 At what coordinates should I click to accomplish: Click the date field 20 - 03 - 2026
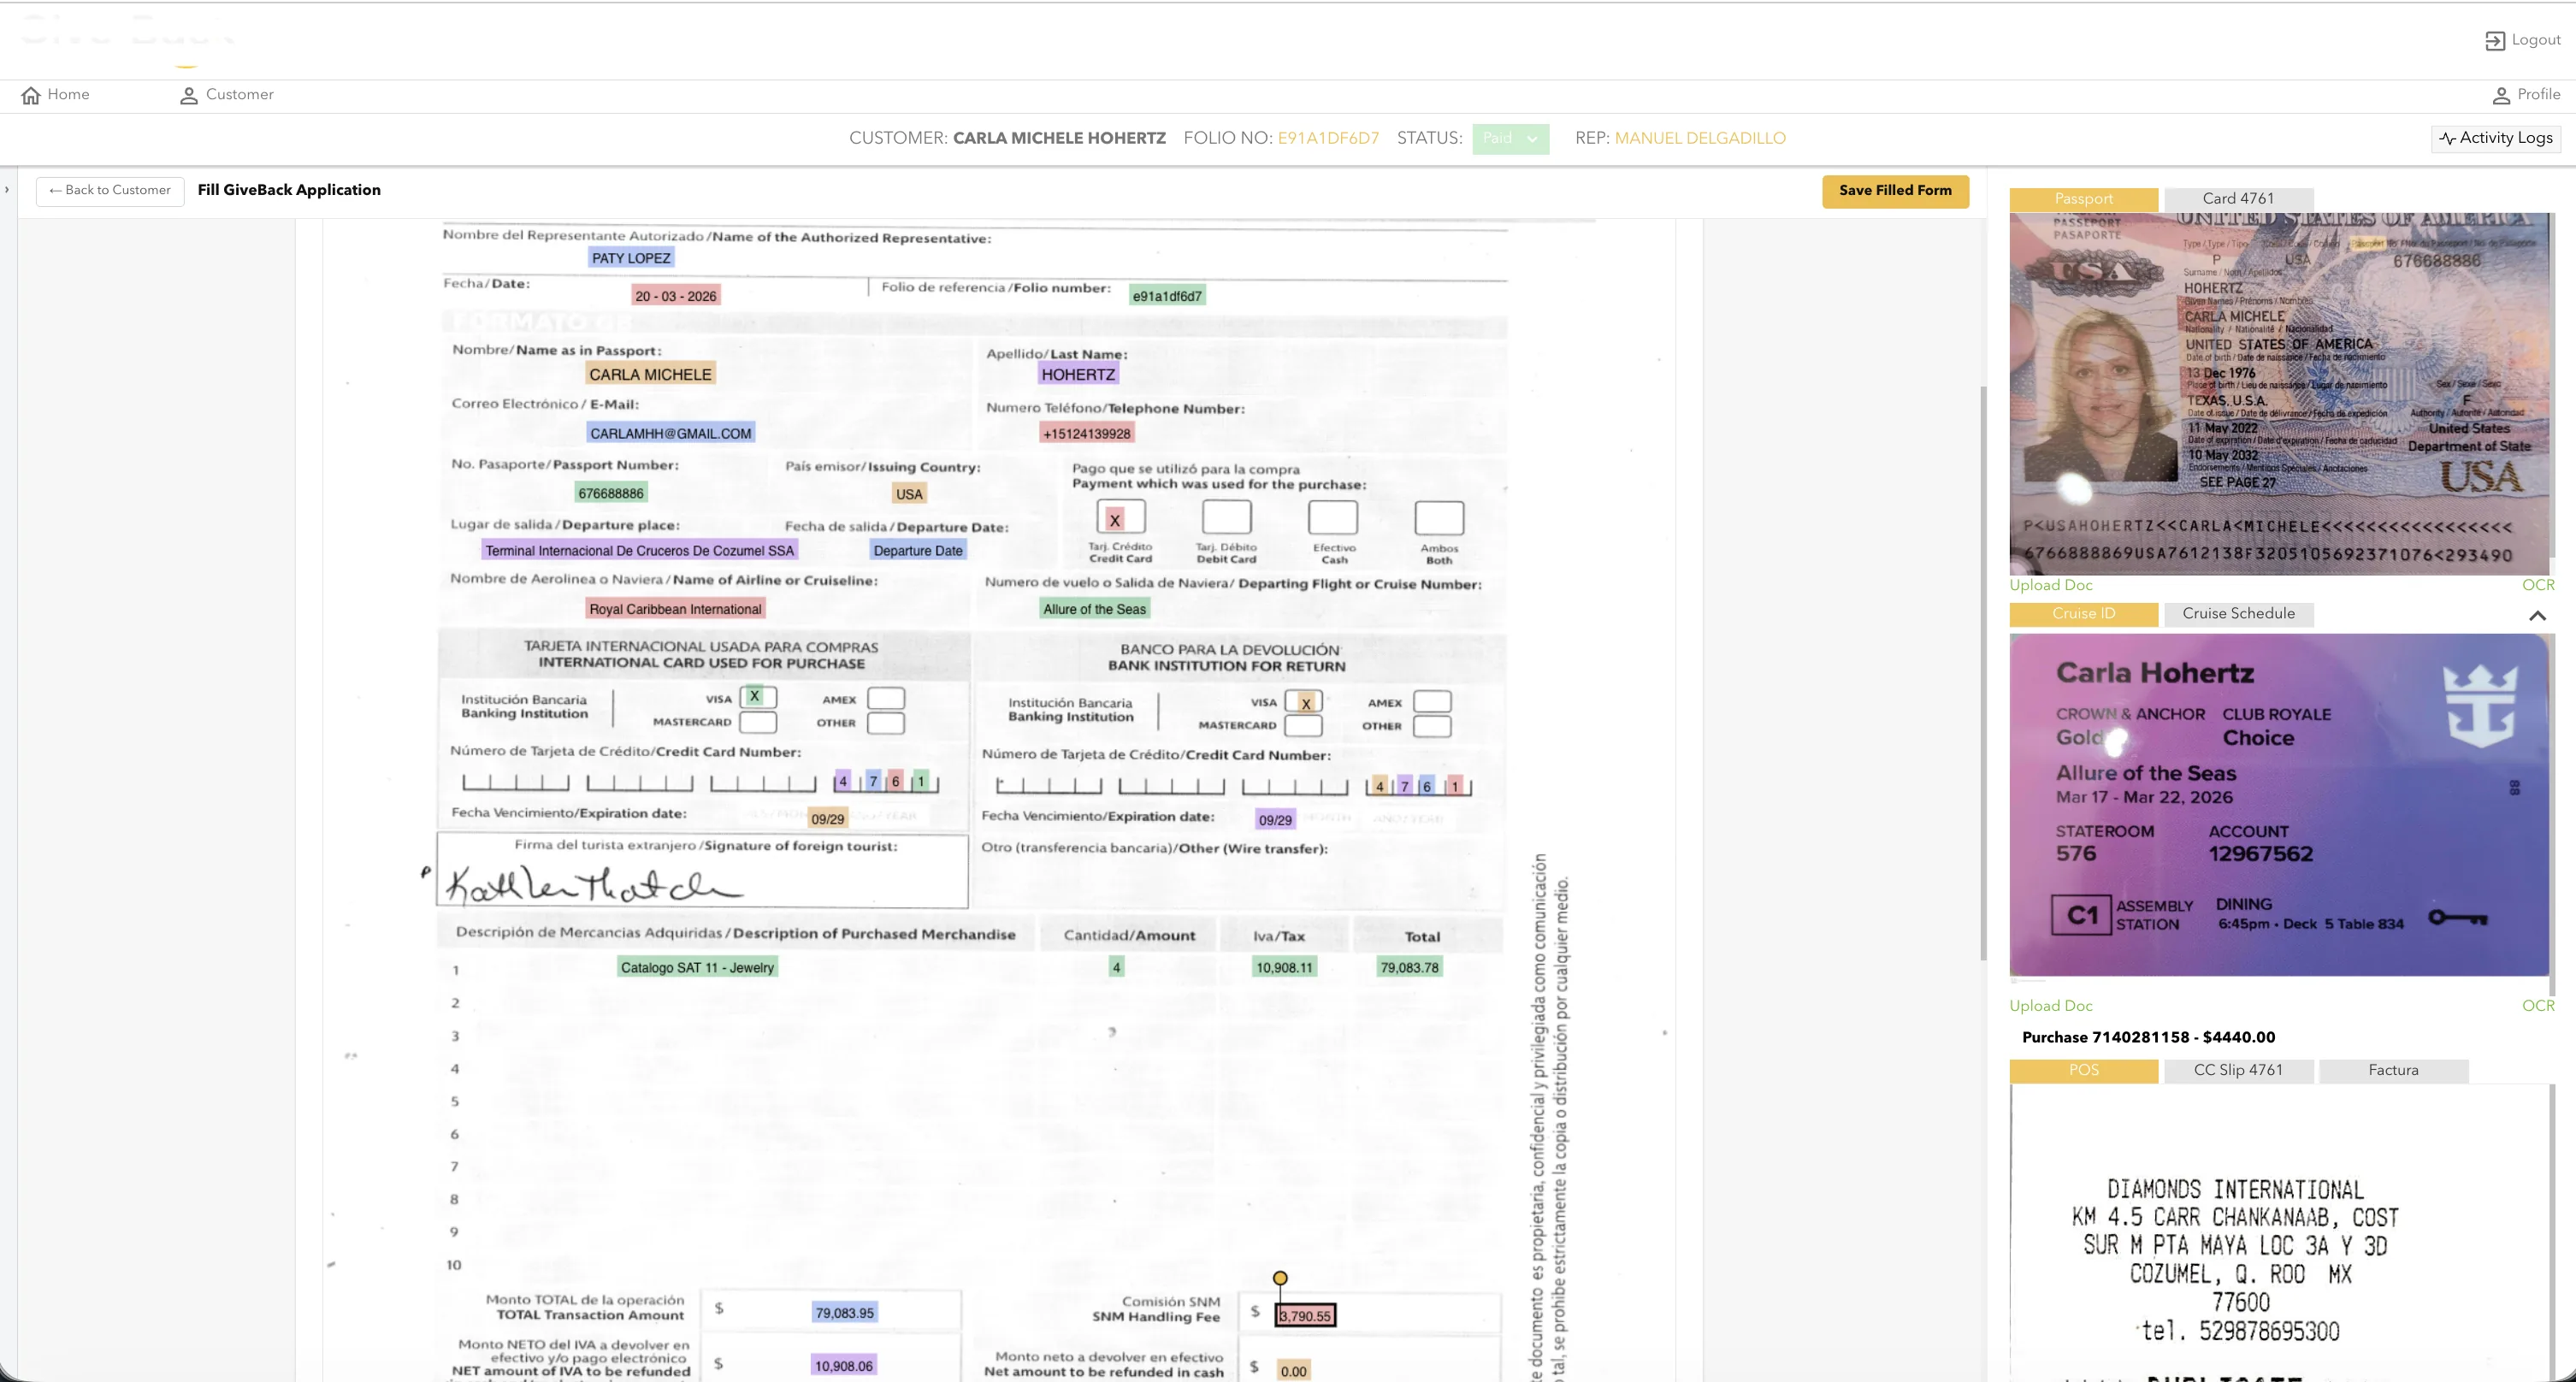676,296
